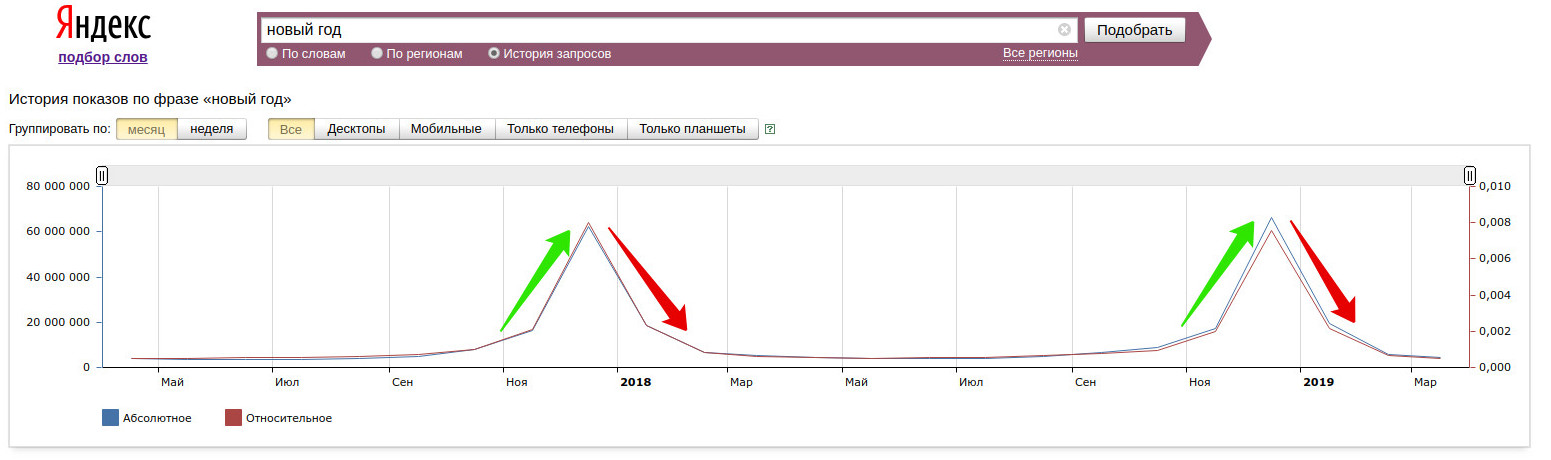
Task: Click the left range slider handle
Action: click(x=102, y=176)
